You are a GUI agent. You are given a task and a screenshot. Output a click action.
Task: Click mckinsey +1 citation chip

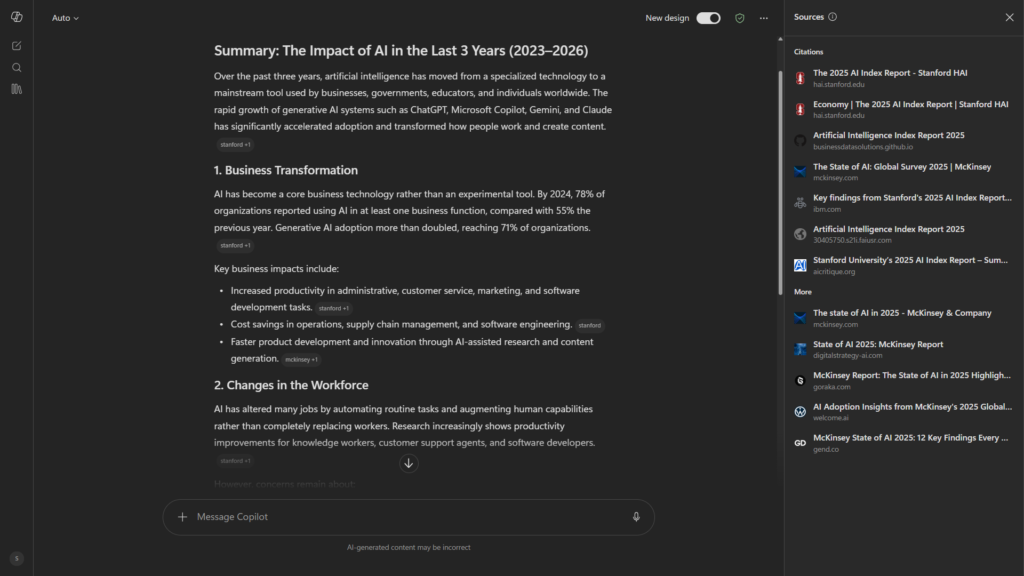[x=301, y=359]
